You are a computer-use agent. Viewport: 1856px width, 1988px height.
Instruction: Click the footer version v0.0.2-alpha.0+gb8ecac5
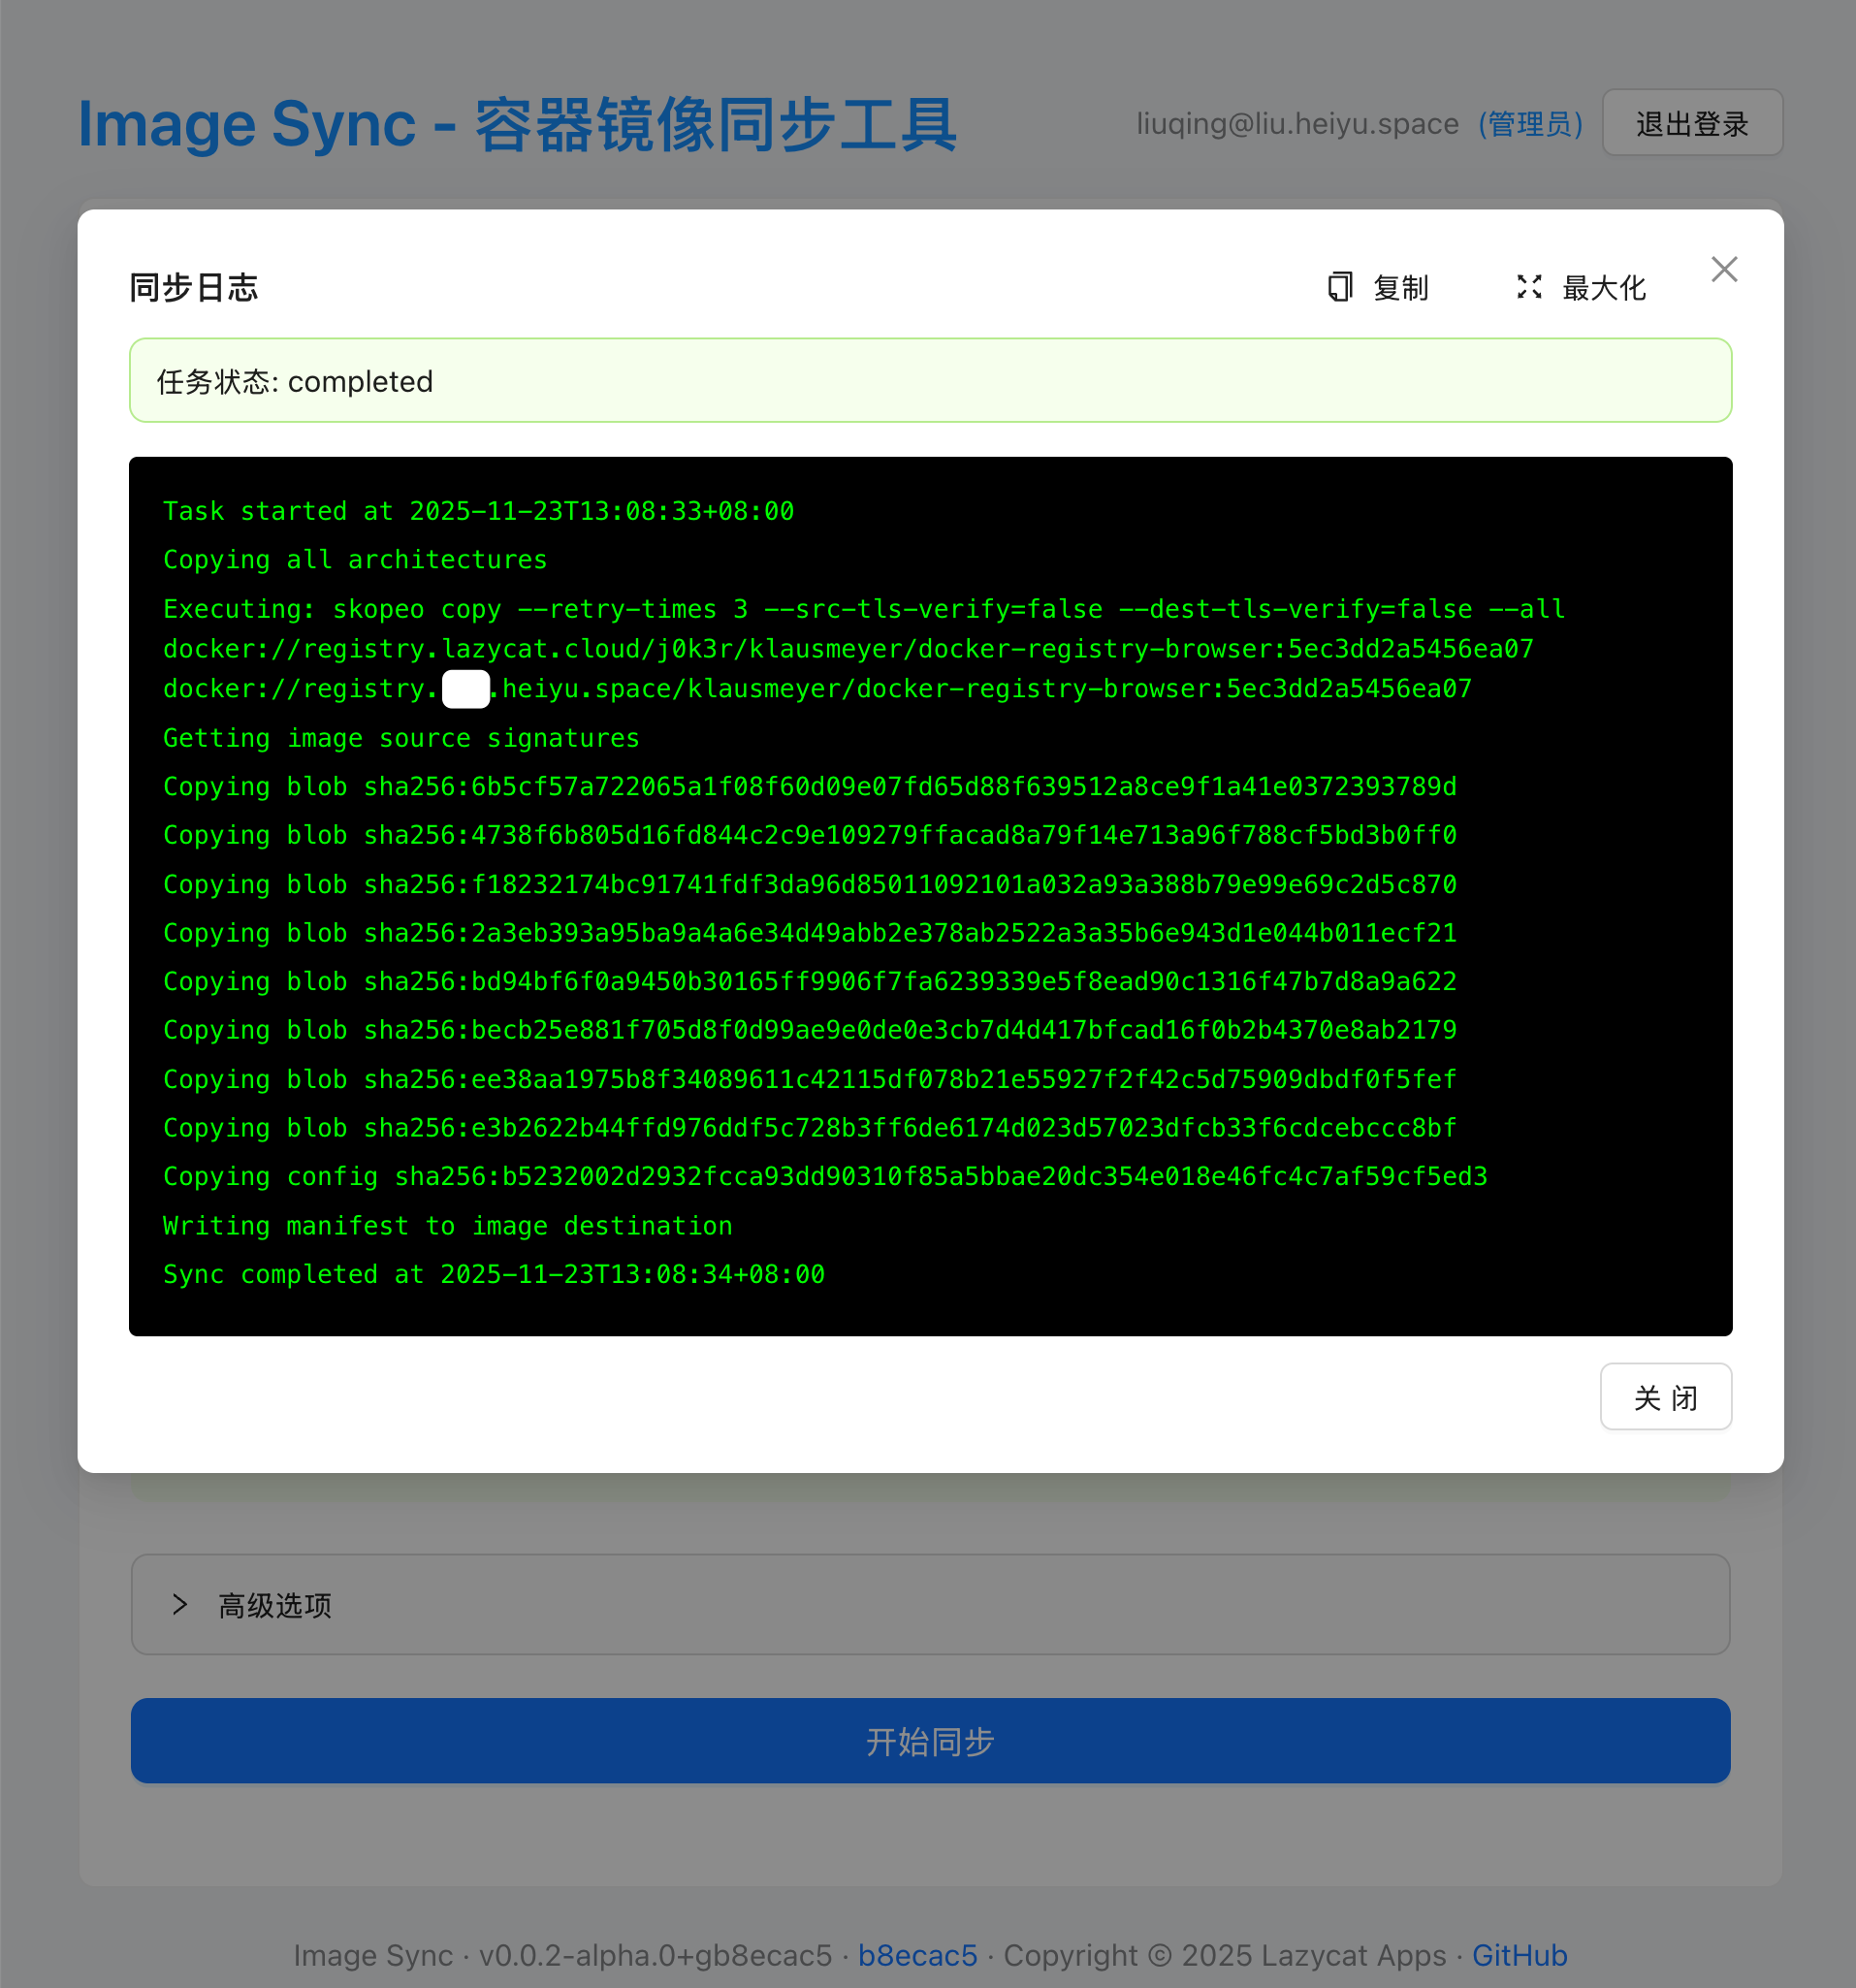click(655, 1955)
